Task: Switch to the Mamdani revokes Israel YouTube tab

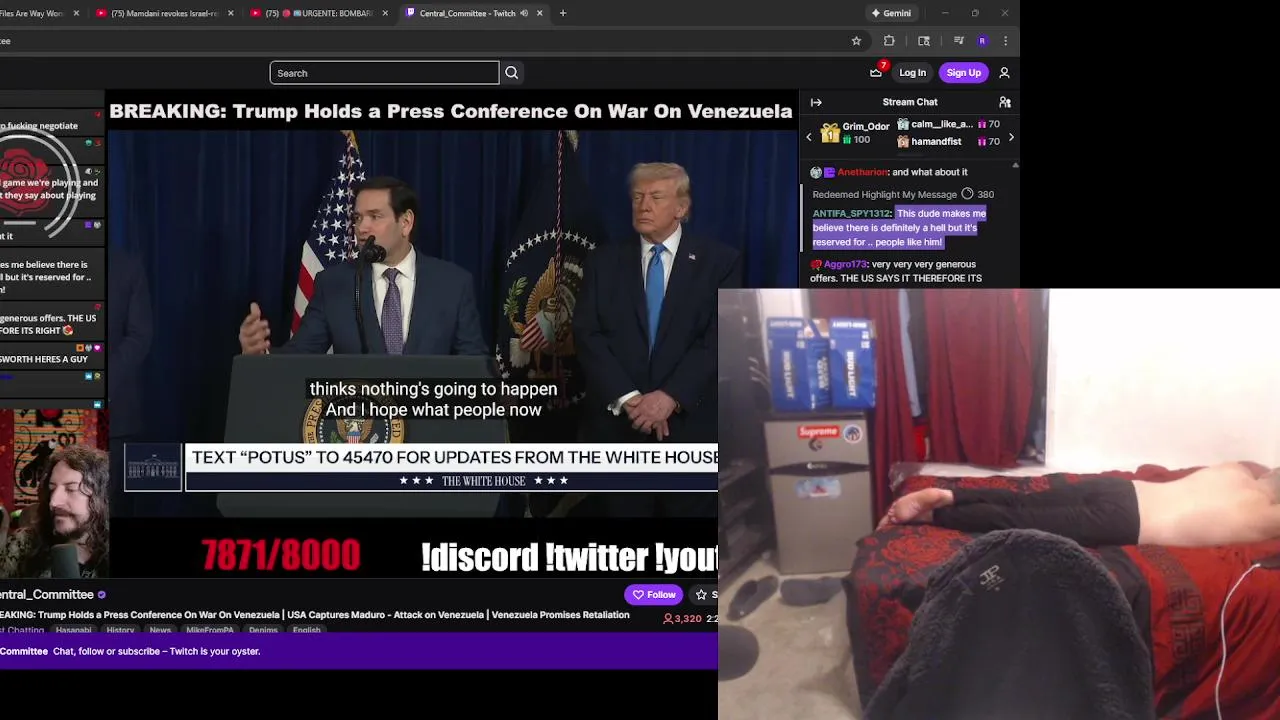Action: 164,13
